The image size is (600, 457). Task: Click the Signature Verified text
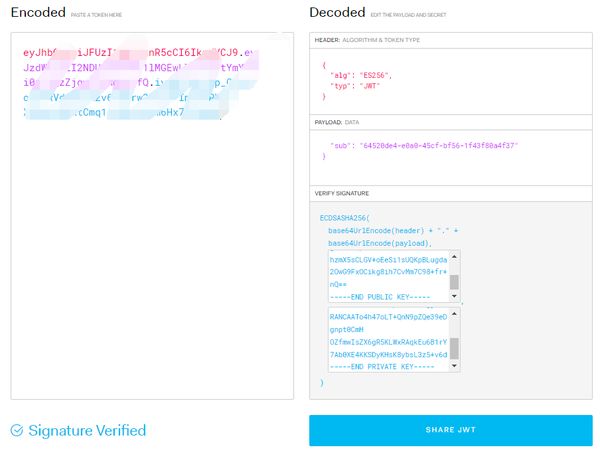pyautogui.click(x=87, y=431)
